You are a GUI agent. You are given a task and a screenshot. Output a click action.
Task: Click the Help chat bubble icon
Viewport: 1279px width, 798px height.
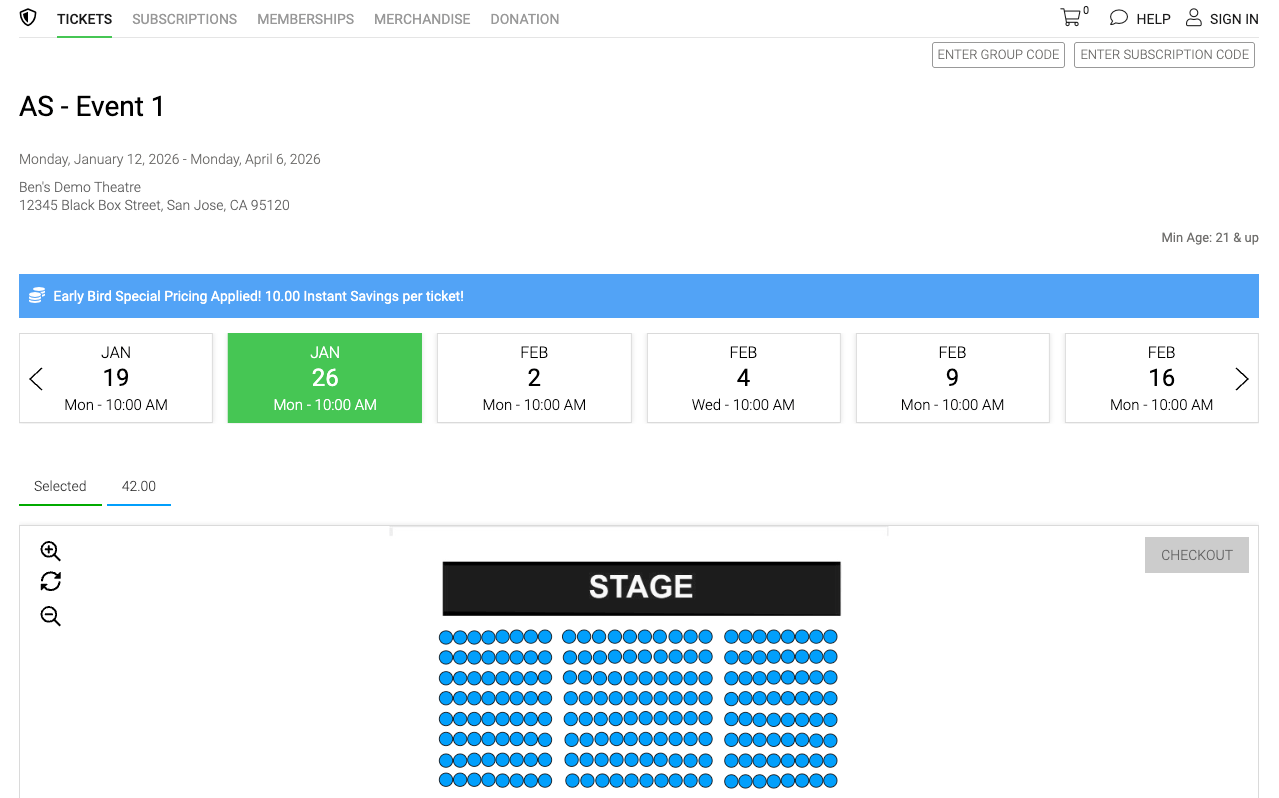1119,18
